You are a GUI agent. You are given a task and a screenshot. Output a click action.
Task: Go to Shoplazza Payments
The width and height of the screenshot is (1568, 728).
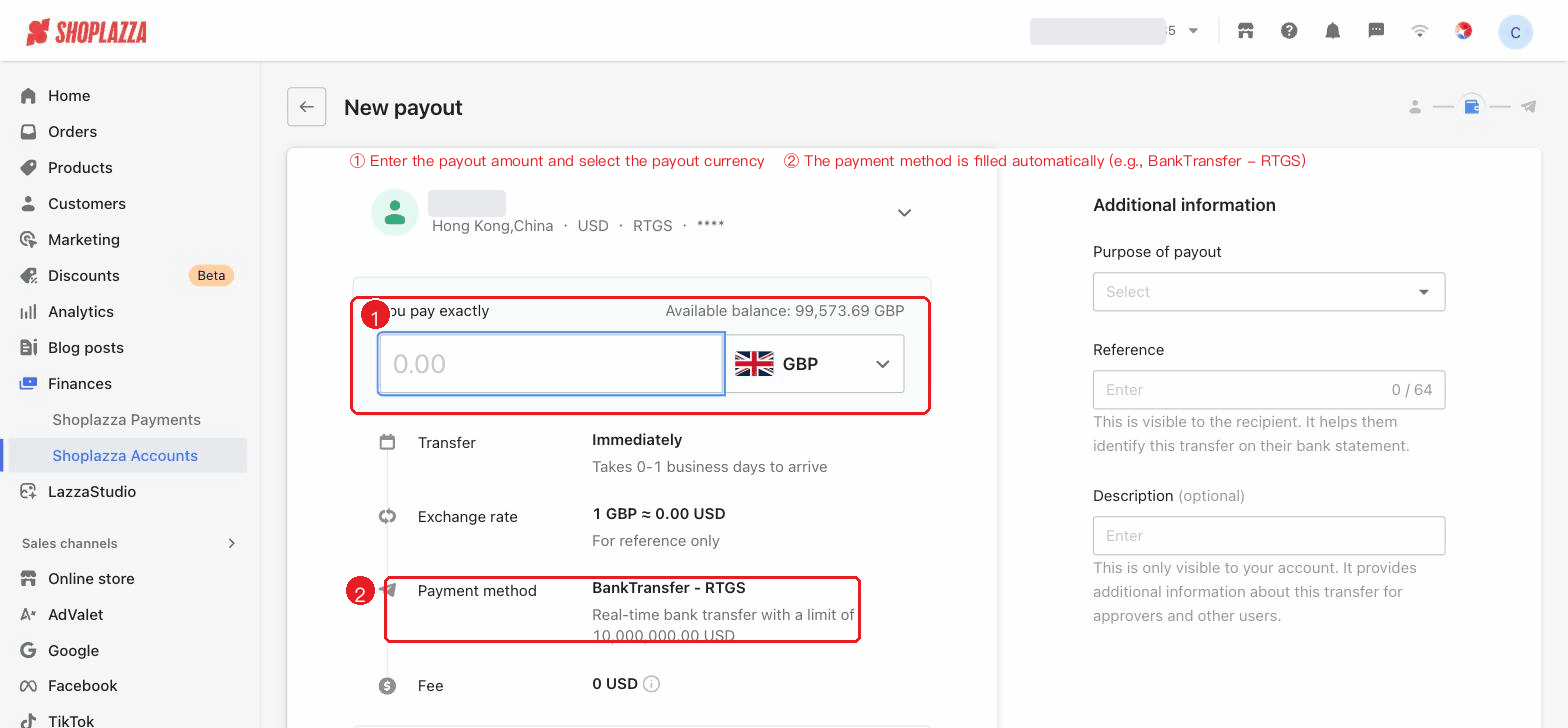tap(126, 420)
